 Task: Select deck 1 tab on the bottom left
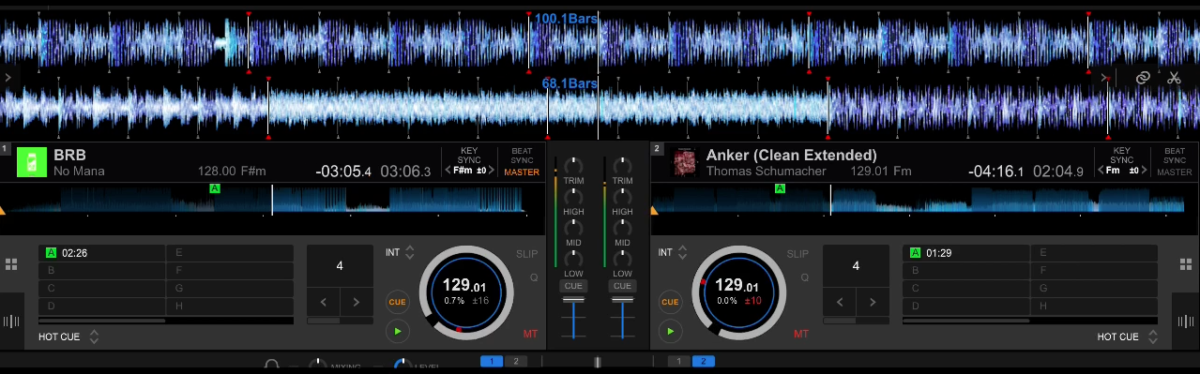click(x=491, y=361)
